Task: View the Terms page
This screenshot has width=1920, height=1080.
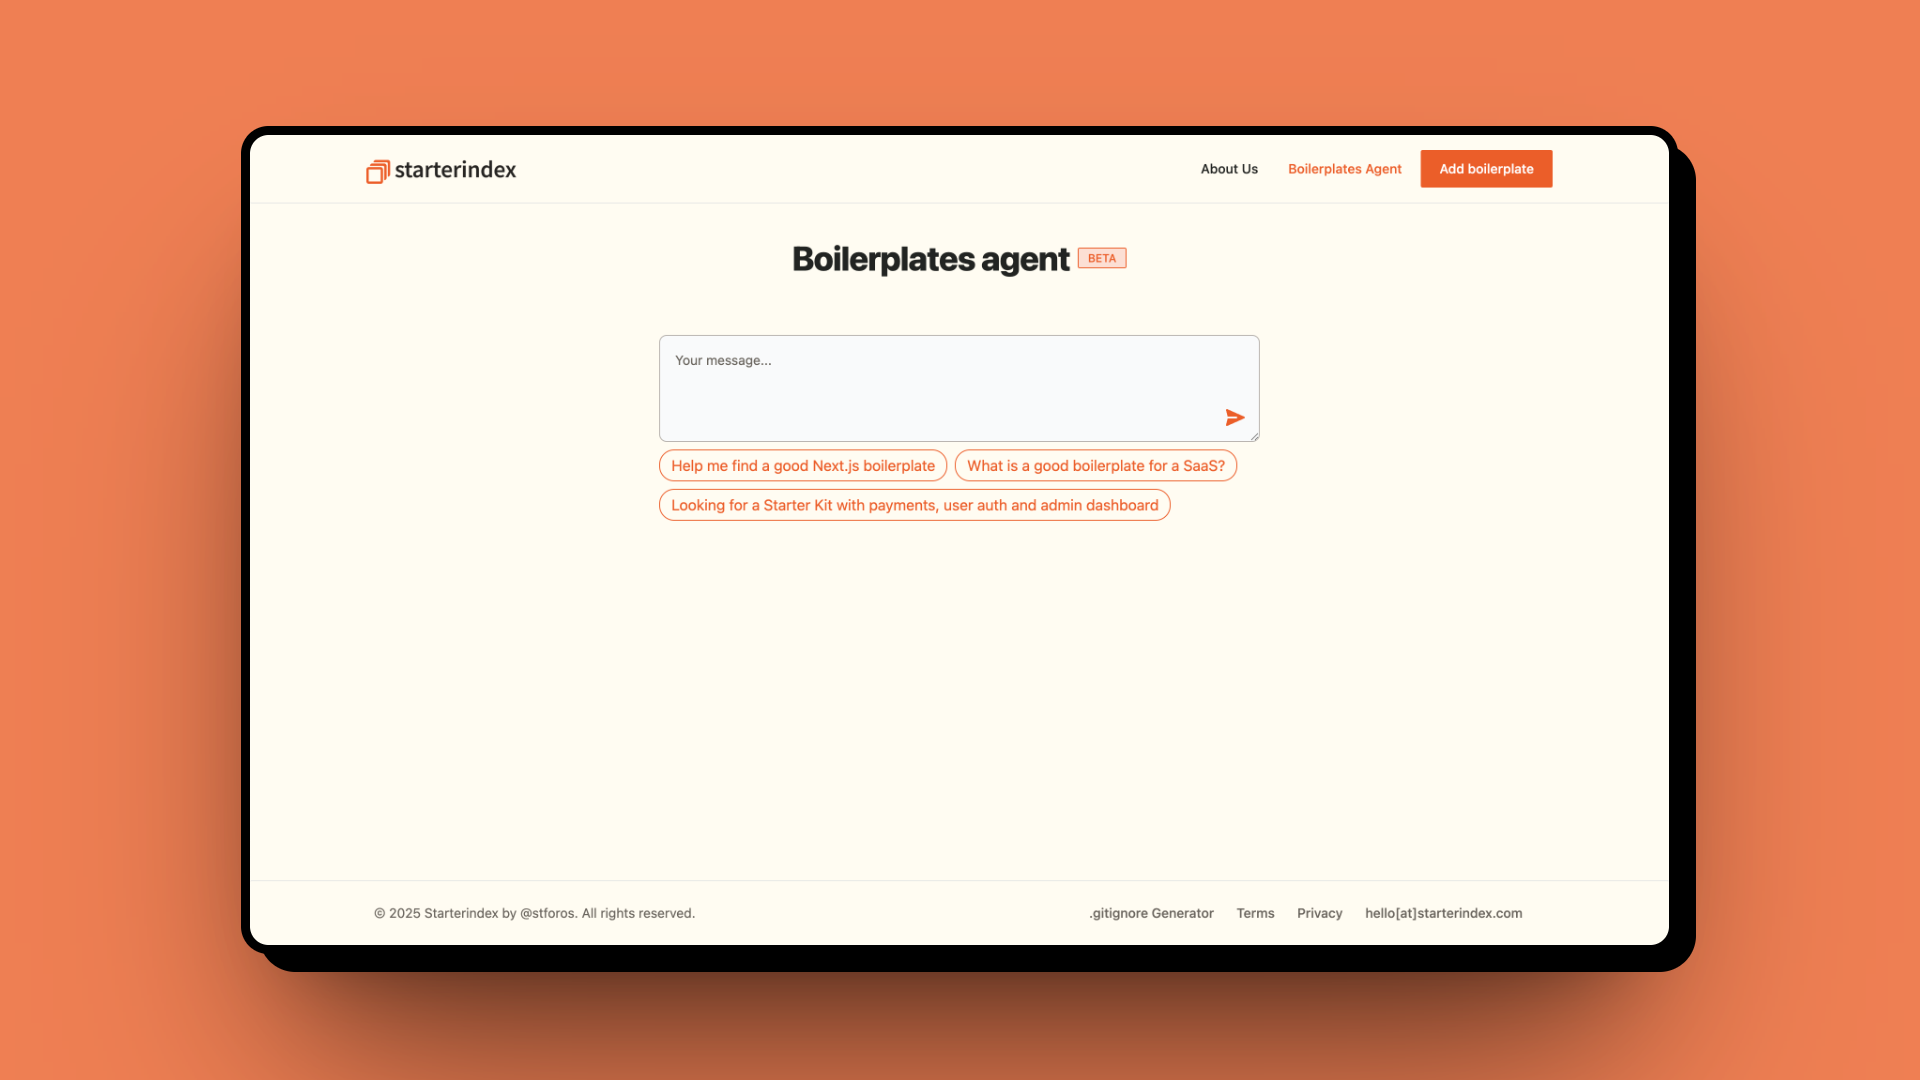Action: 1255,913
